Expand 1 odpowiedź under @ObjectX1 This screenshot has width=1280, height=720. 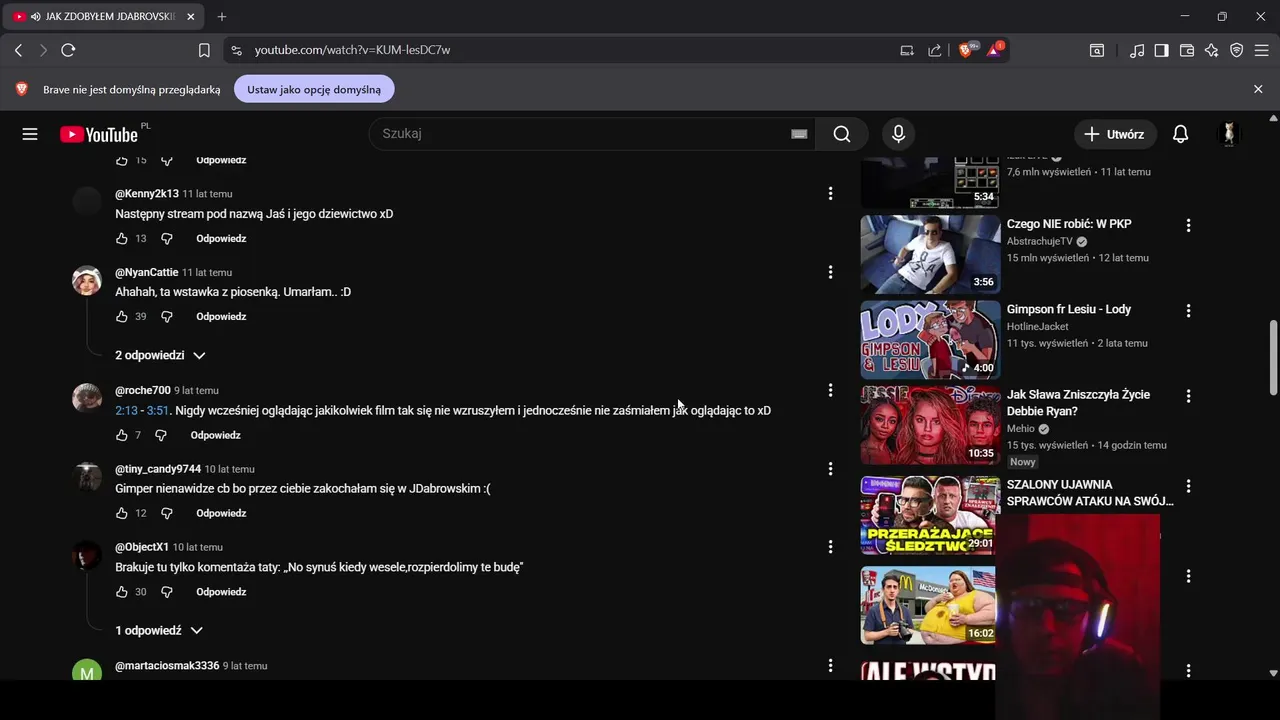tap(159, 631)
